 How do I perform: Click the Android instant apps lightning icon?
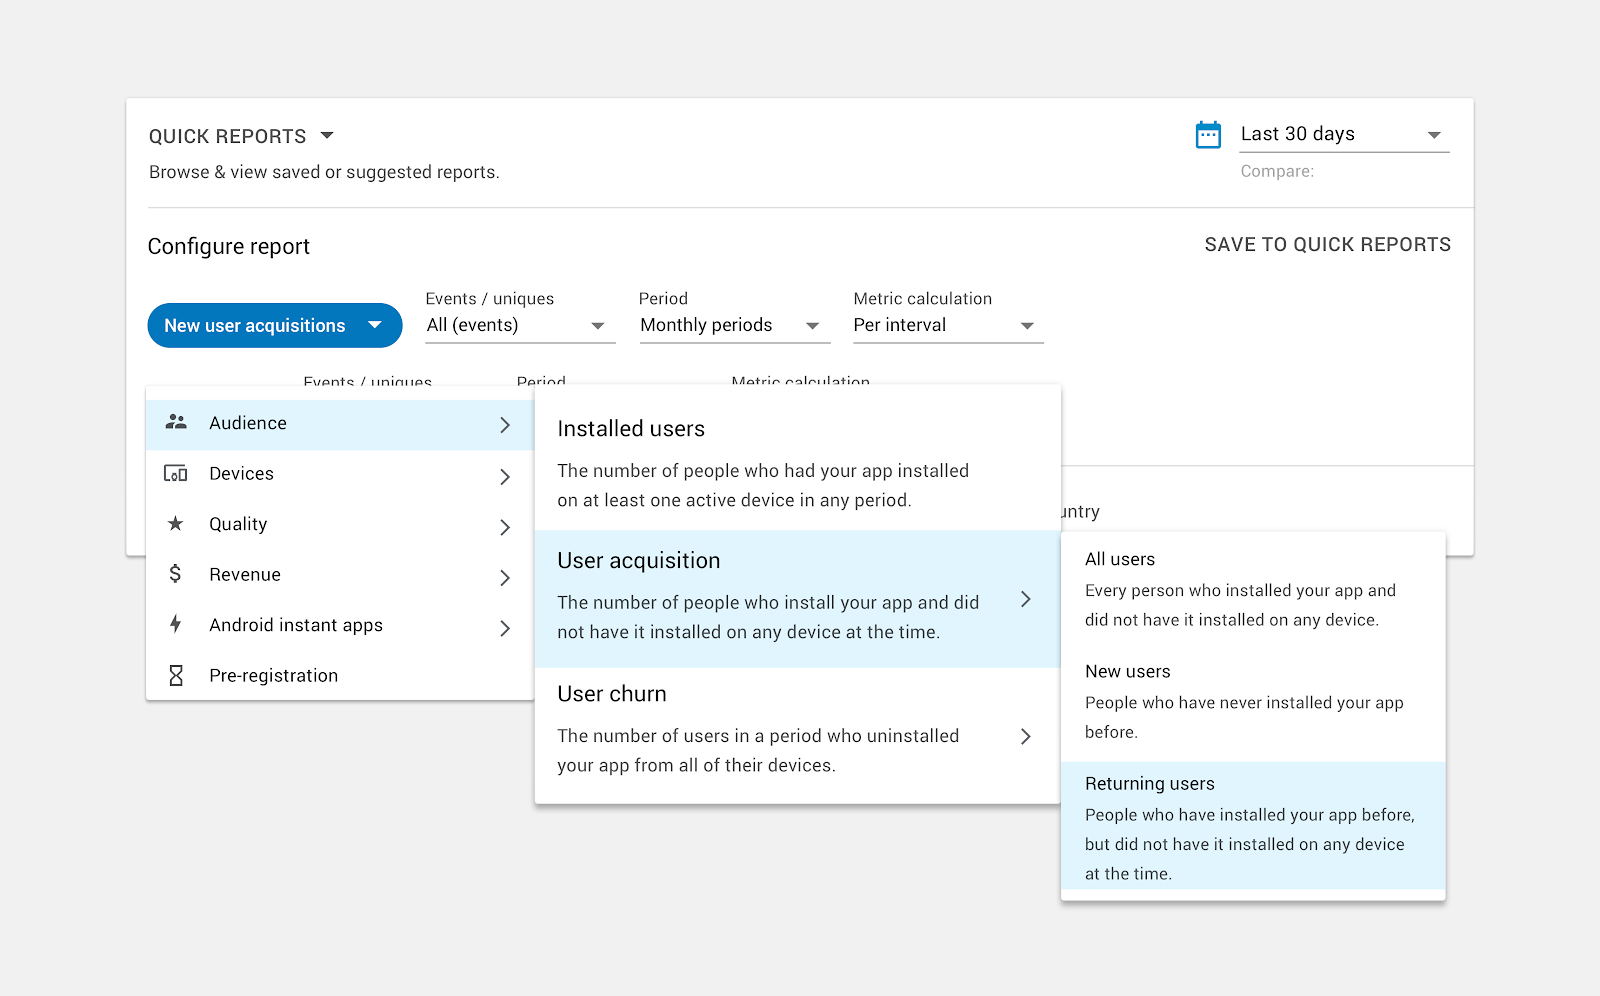(x=176, y=625)
